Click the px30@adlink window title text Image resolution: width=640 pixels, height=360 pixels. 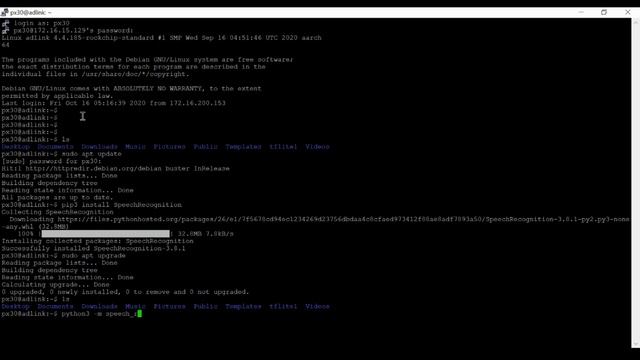tap(31, 13)
